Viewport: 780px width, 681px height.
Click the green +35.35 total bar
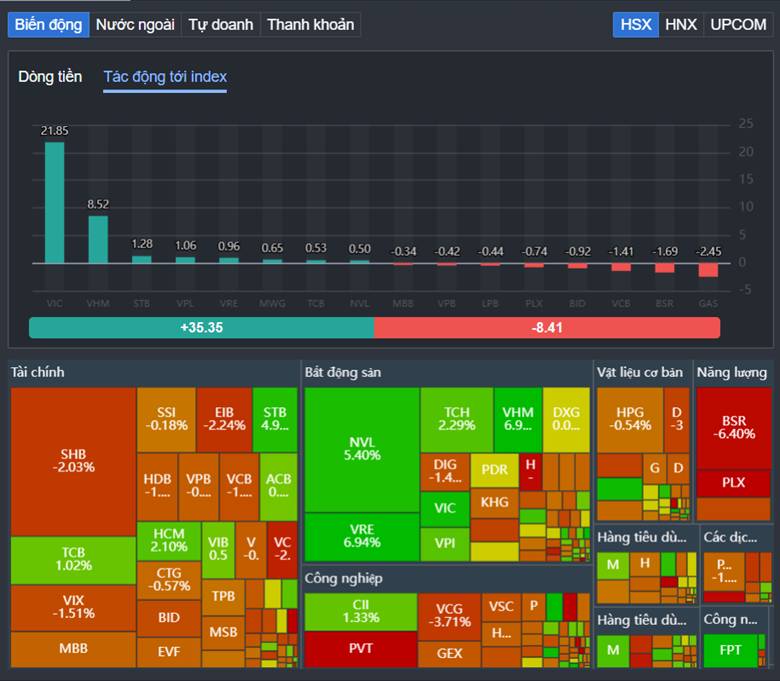[201, 328]
